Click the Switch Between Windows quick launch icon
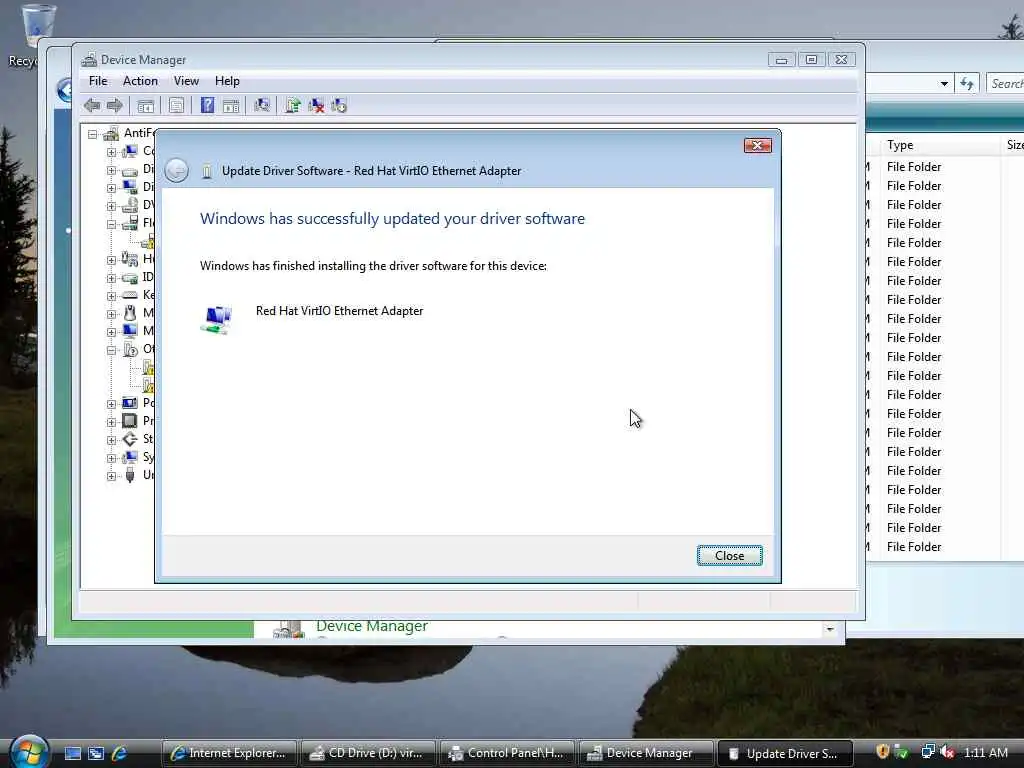The image size is (1024, 768). [x=96, y=753]
